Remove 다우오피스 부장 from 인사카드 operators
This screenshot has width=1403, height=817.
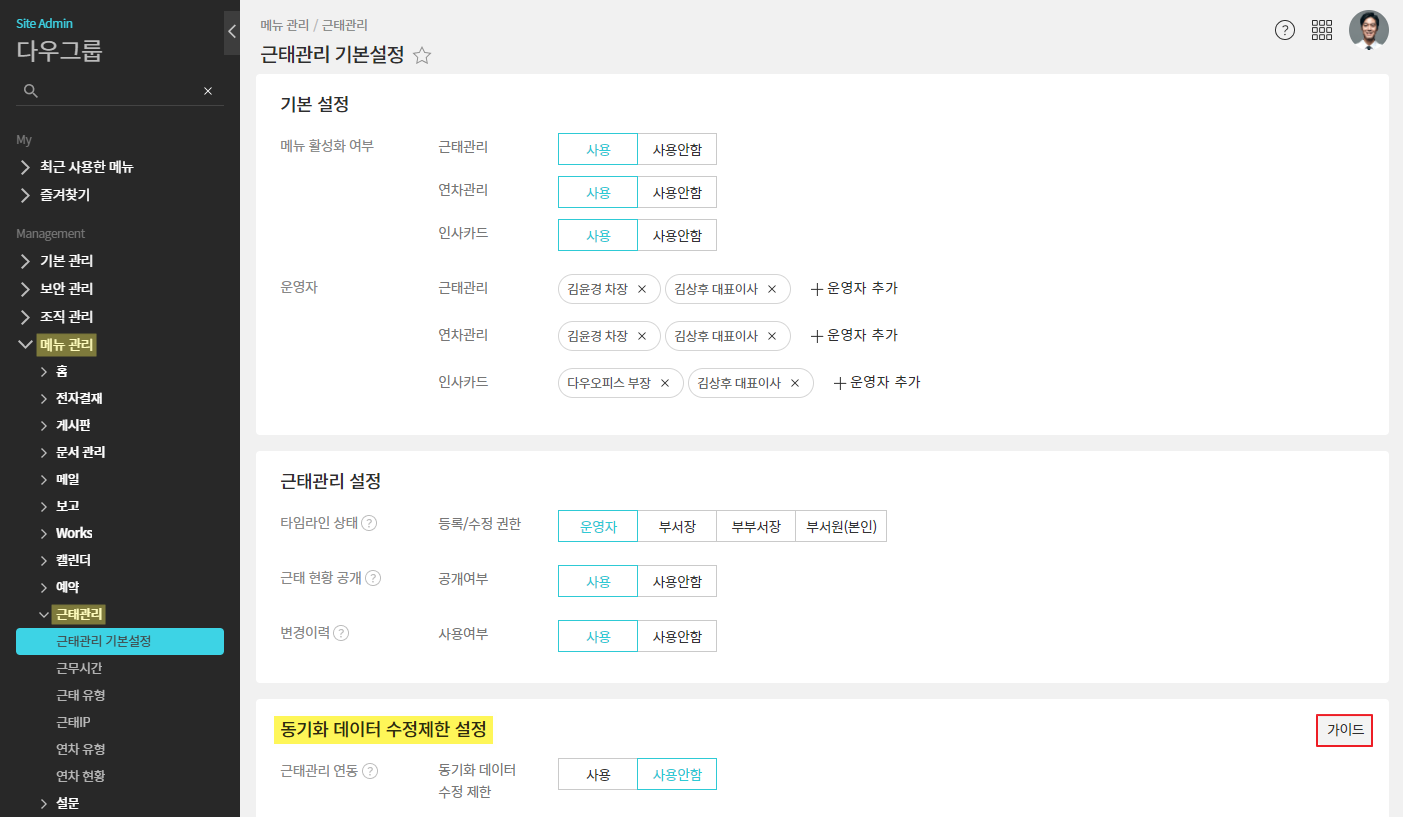(x=664, y=383)
